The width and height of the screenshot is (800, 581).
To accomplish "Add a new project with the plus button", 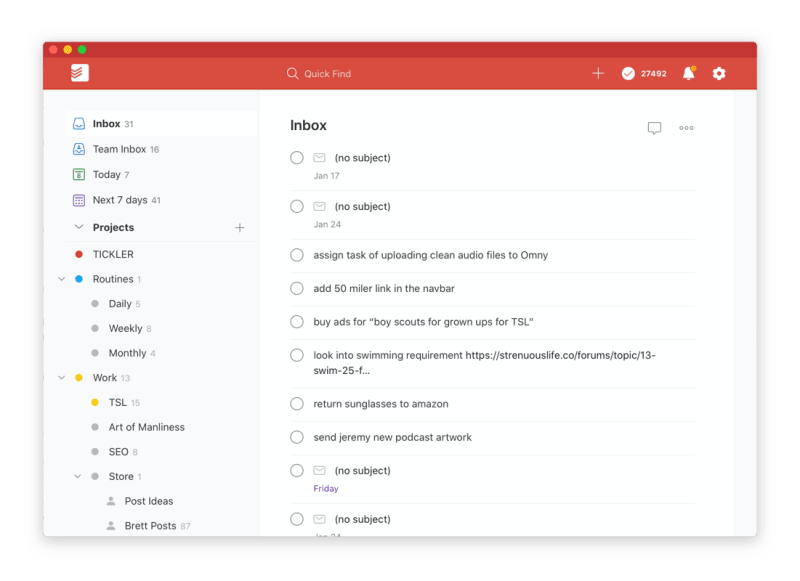I will coord(240,227).
